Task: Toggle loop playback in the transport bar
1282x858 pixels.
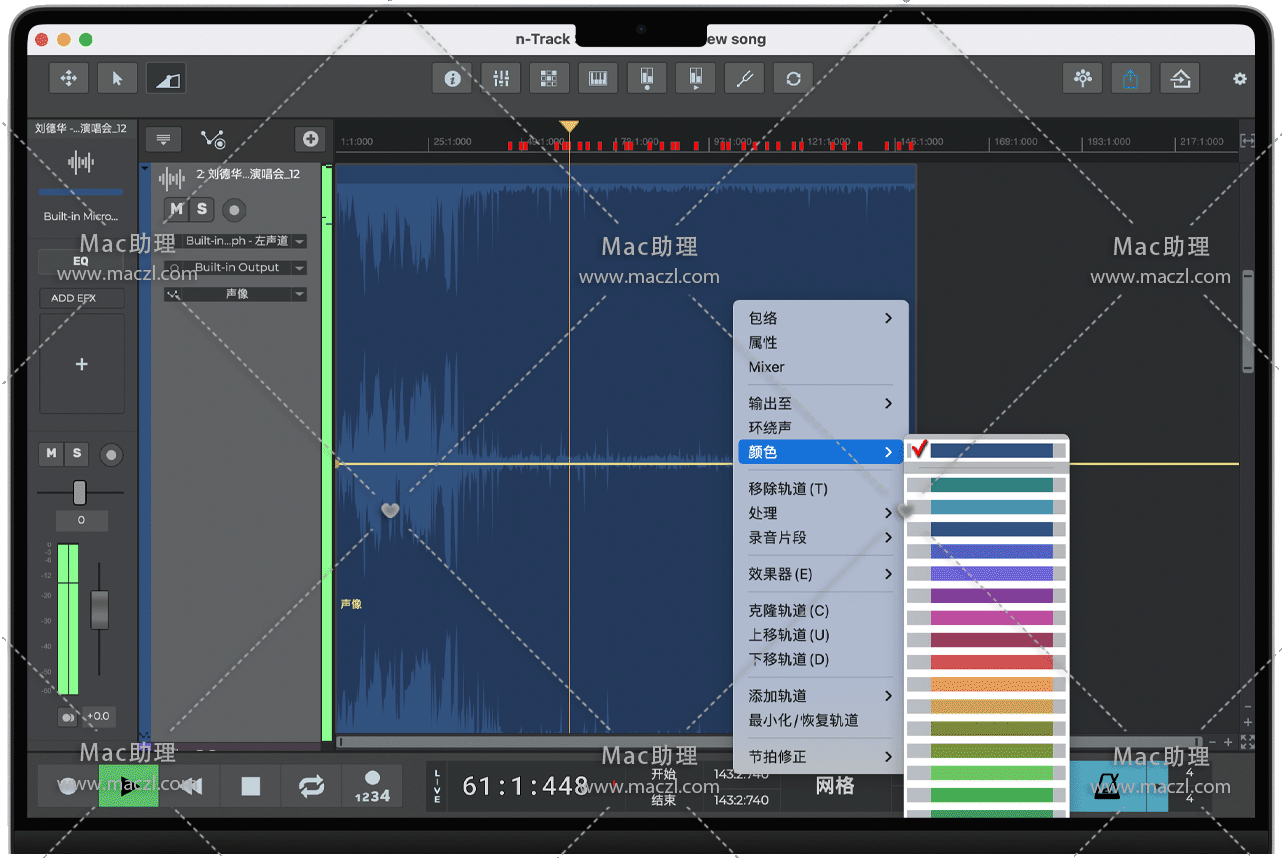Action: (x=311, y=786)
